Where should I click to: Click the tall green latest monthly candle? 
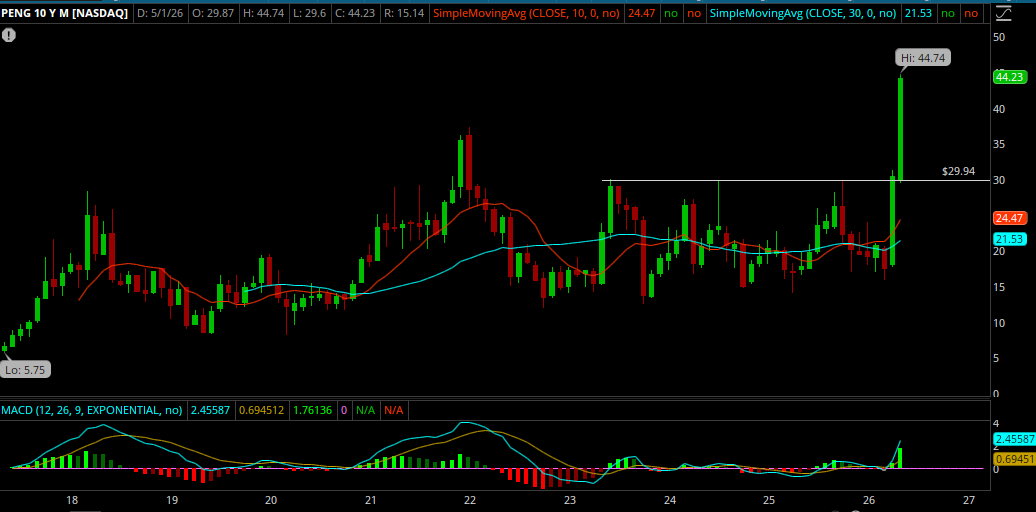901,129
